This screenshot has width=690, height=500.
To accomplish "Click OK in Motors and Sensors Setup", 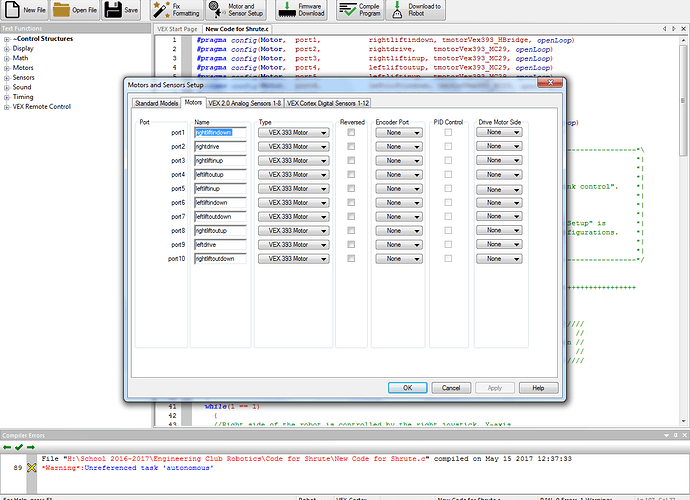I will [x=407, y=388].
